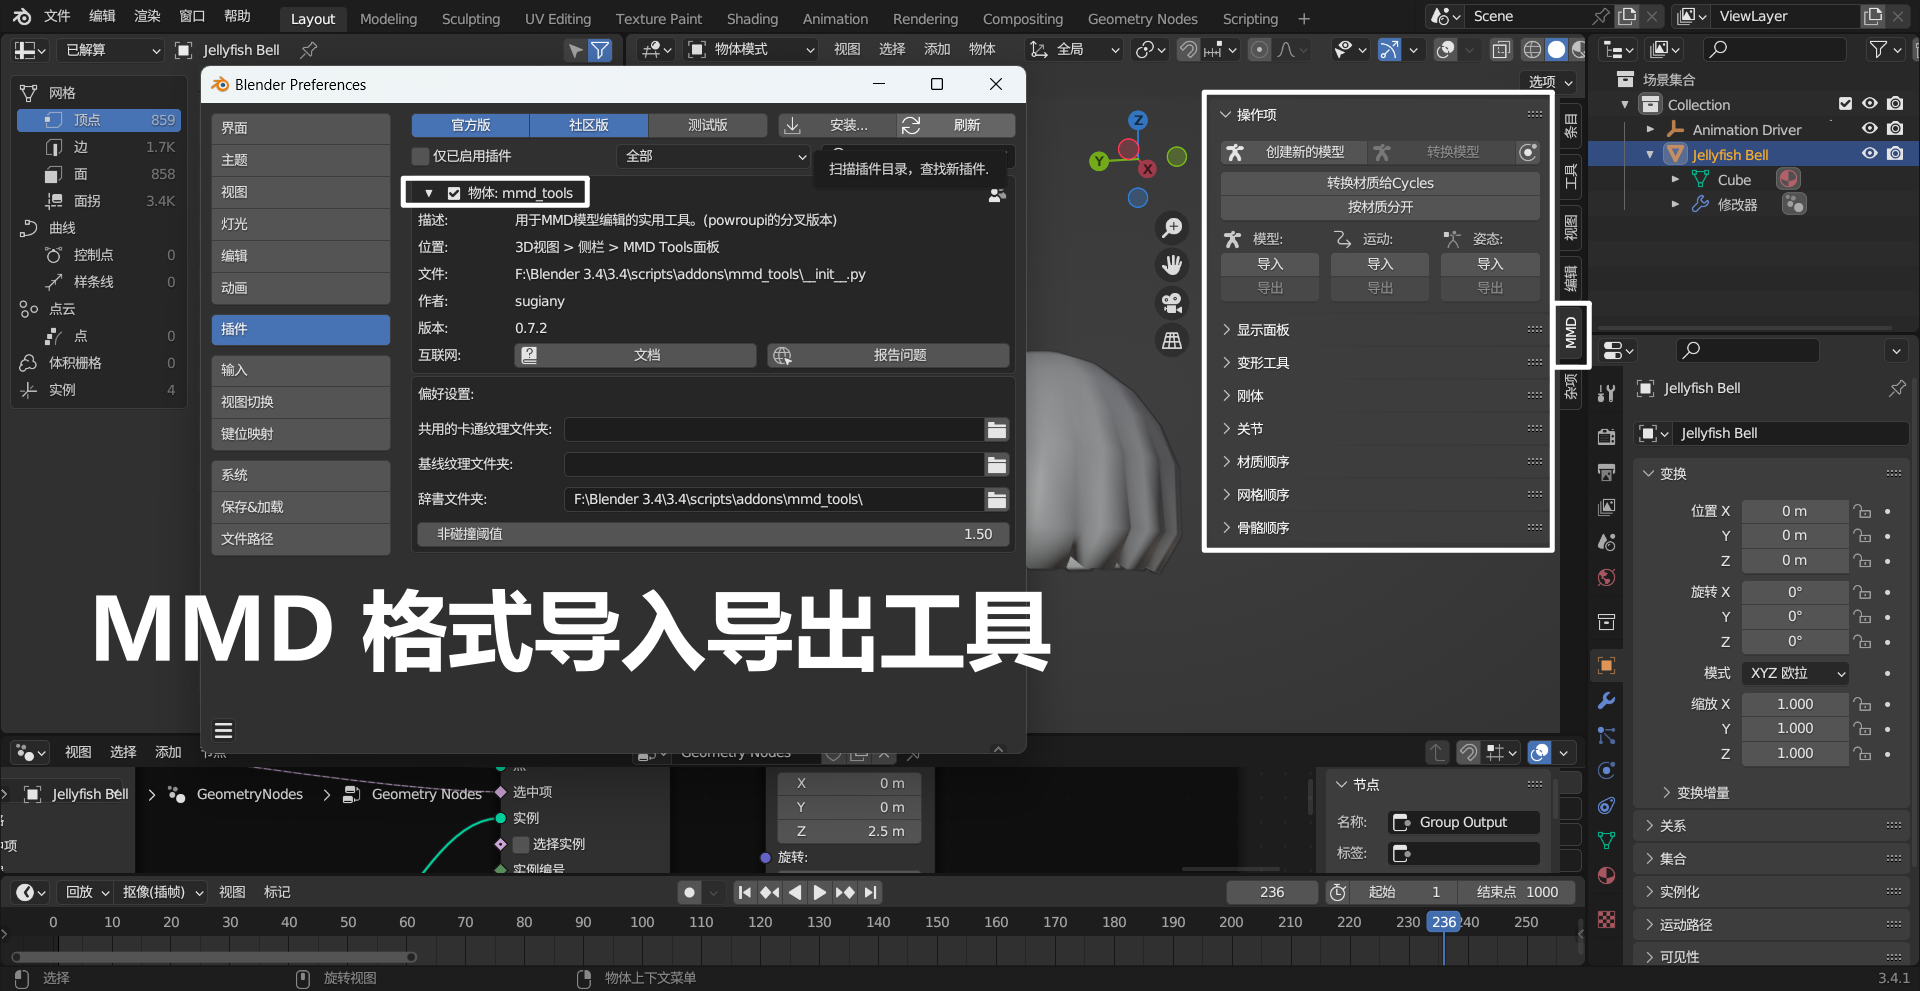Collapse the mmd_tools addon details triangle
Image resolution: width=1920 pixels, height=991 pixels.
[429, 193]
